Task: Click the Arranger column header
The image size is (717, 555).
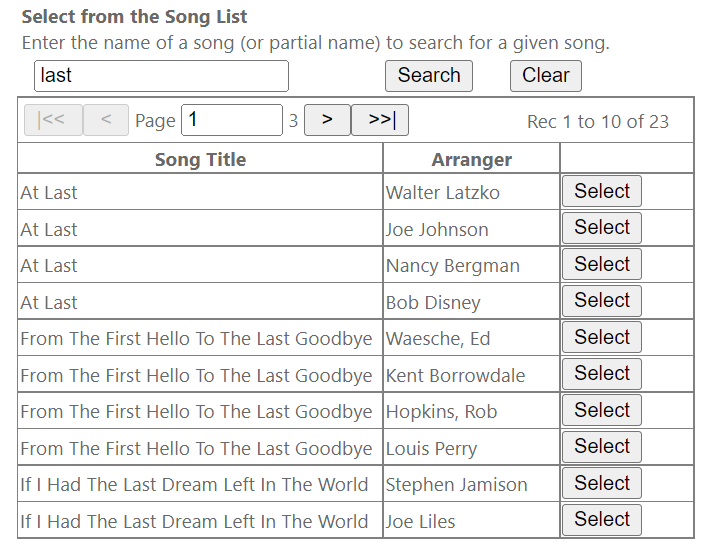Action: pyautogui.click(x=471, y=159)
